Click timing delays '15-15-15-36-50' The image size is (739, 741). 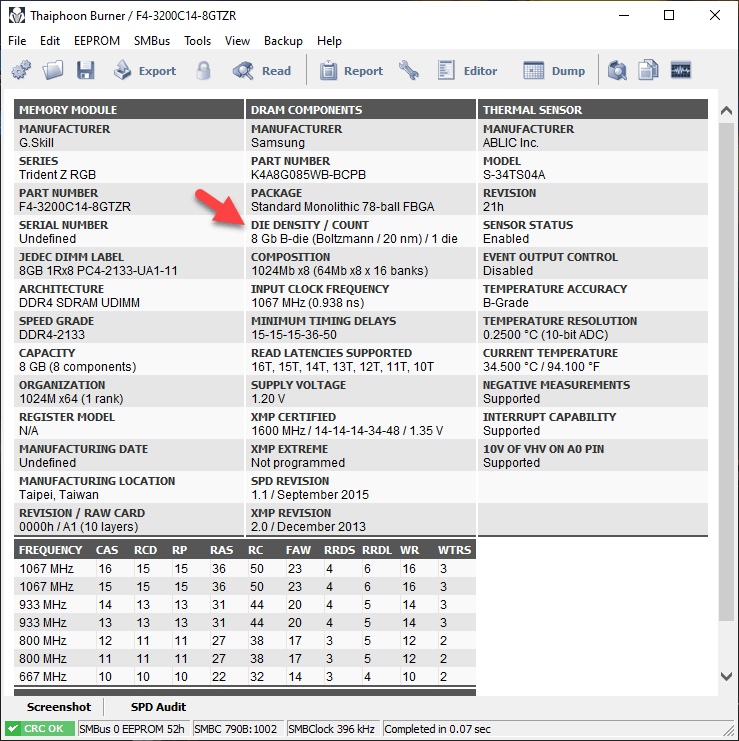pyautogui.click(x=294, y=335)
